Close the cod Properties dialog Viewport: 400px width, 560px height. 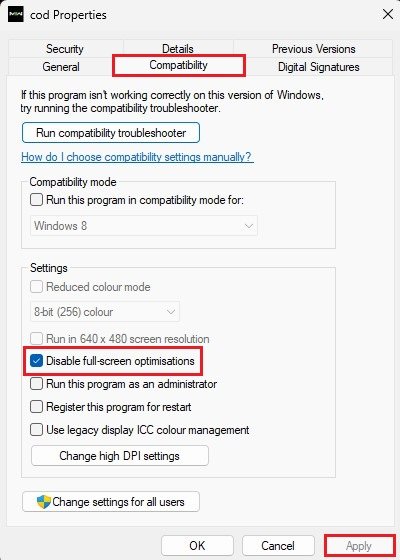click(x=388, y=15)
